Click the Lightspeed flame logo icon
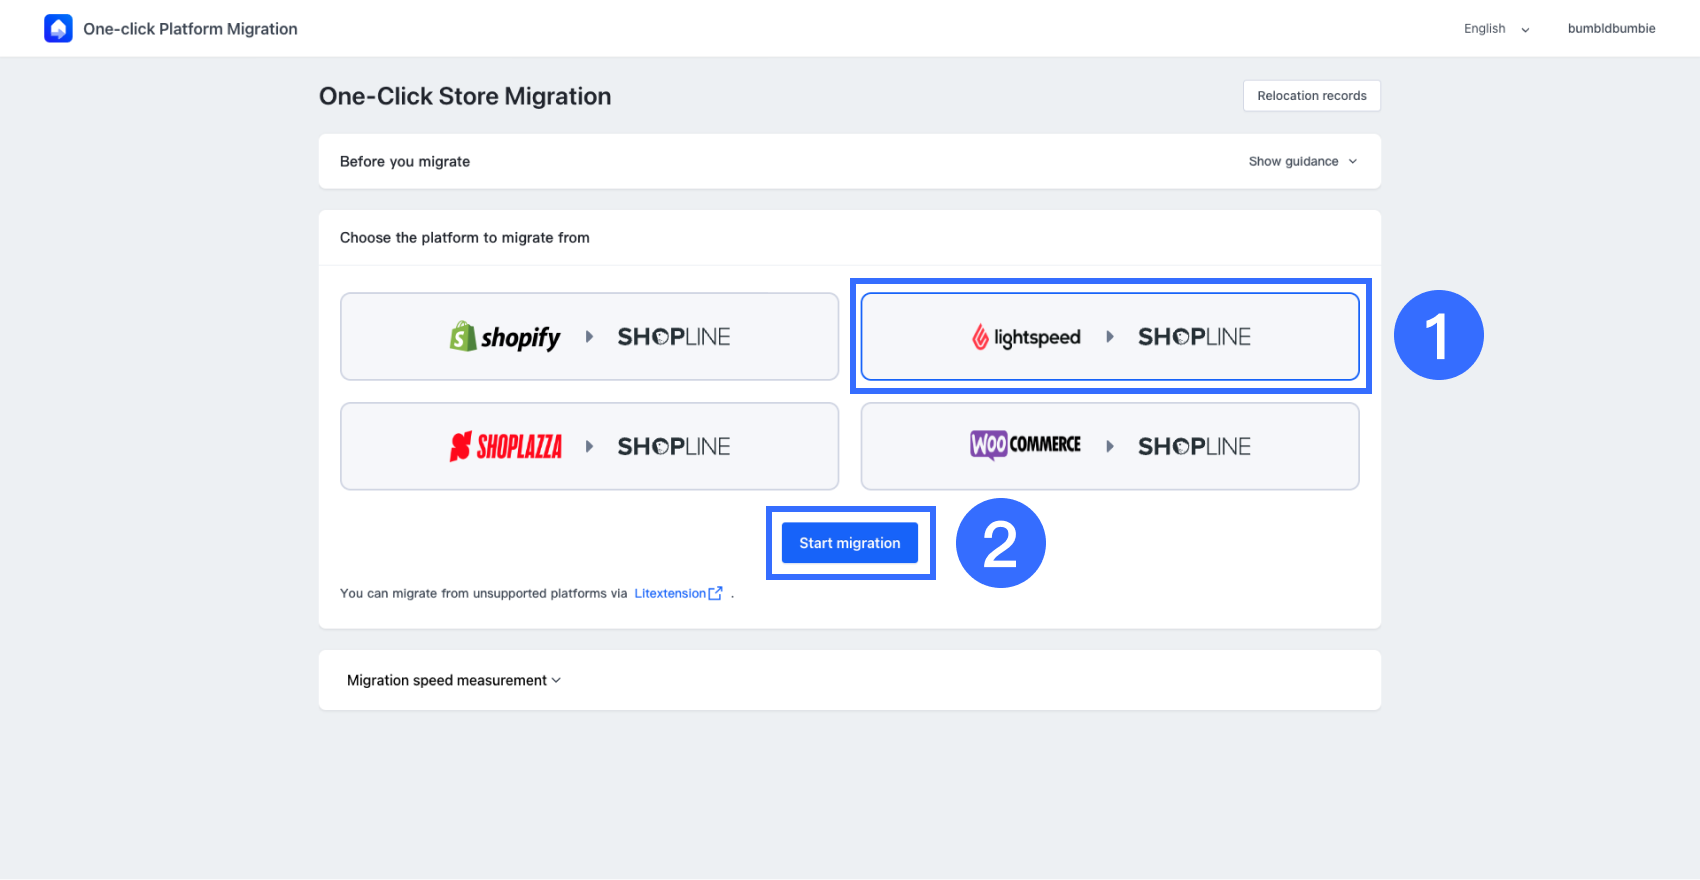The height and width of the screenshot is (880, 1700). click(980, 337)
